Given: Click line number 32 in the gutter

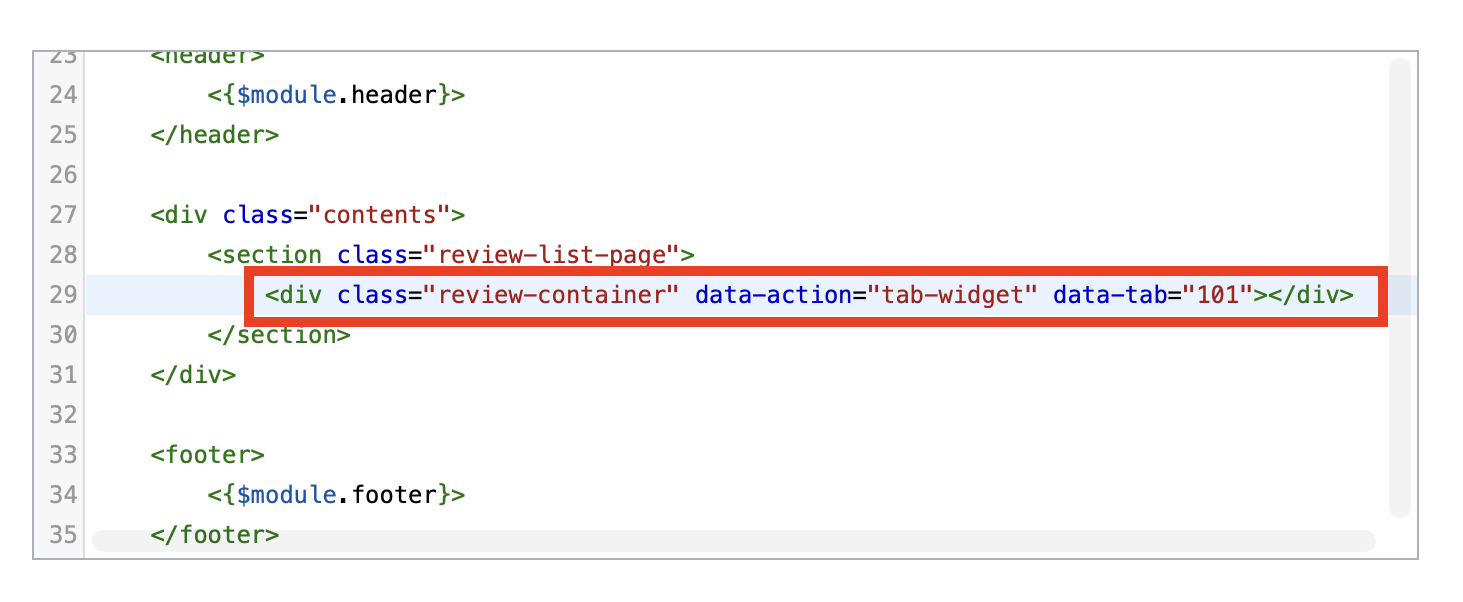Looking at the screenshot, I should [63, 415].
